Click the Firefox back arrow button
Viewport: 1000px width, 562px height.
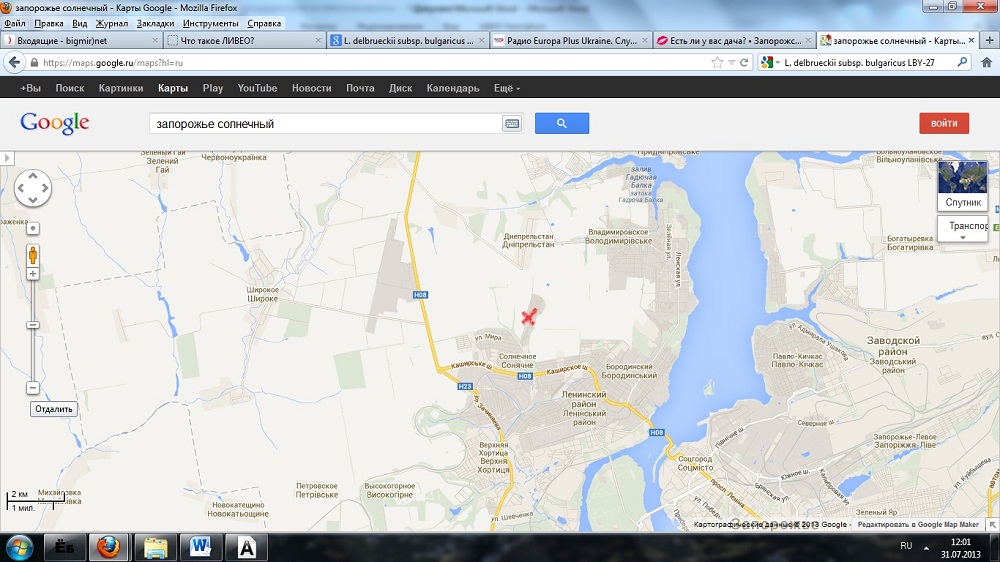pyautogui.click(x=14, y=63)
